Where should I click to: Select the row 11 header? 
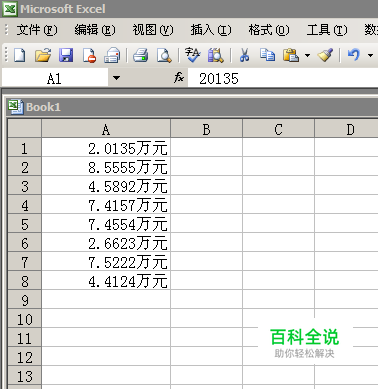[25, 337]
